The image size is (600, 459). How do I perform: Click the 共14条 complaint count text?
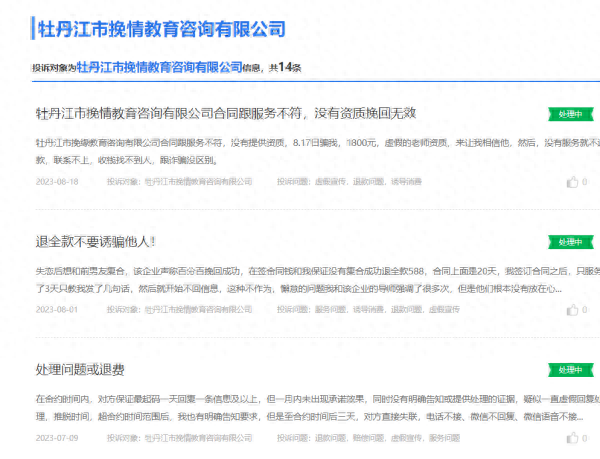(x=285, y=68)
